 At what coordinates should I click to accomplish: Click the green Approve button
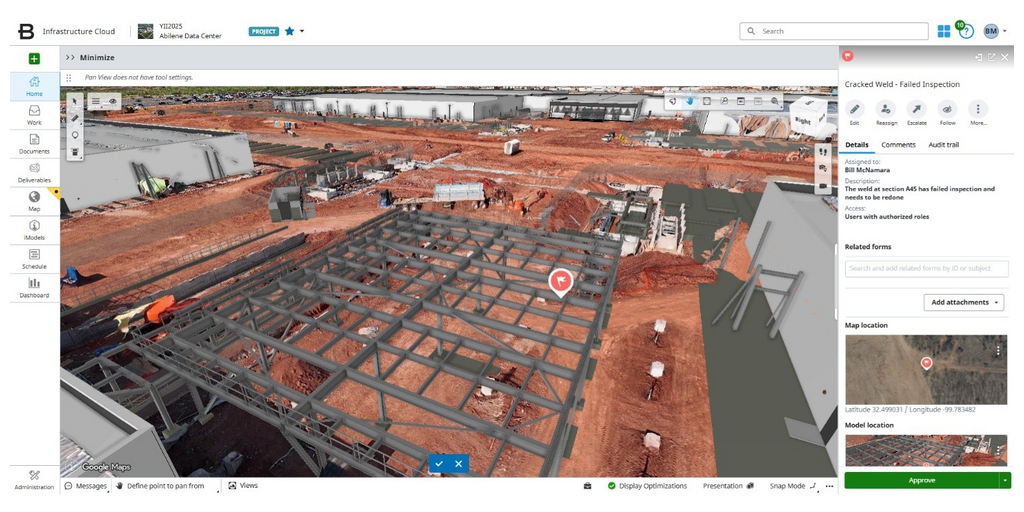point(921,480)
